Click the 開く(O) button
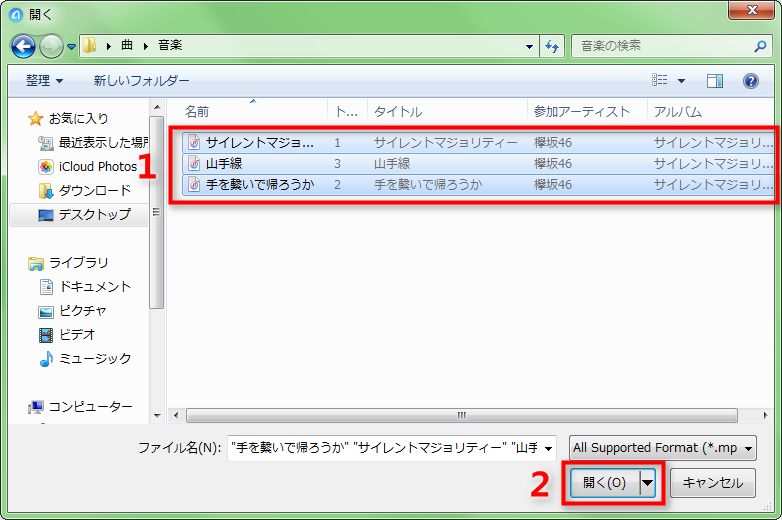Image resolution: width=782 pixels, height=520 pixels. [605, 483]
